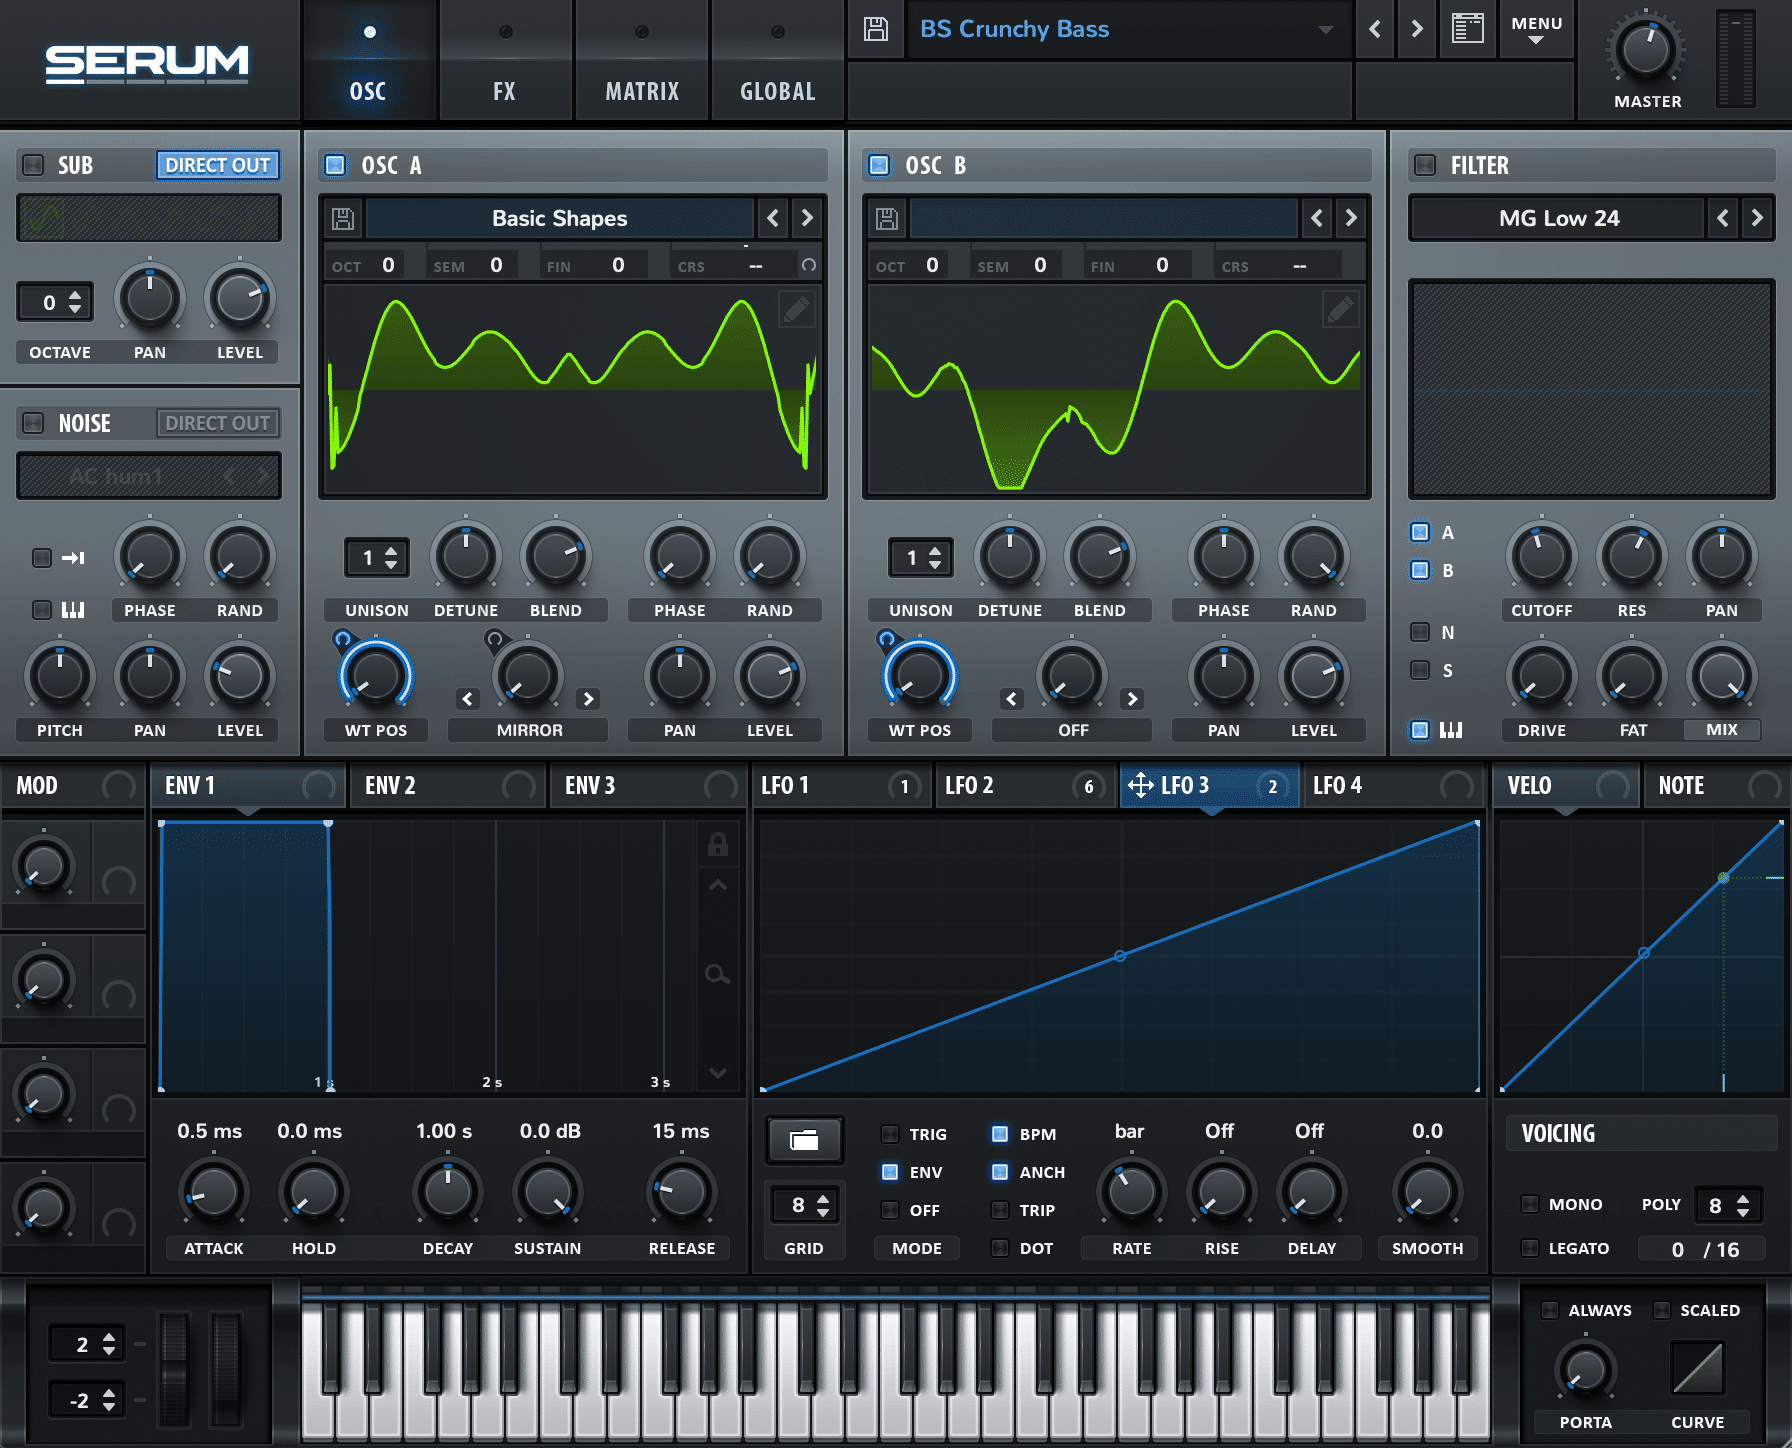Open the preset browser list icon

coord(1467,28)
